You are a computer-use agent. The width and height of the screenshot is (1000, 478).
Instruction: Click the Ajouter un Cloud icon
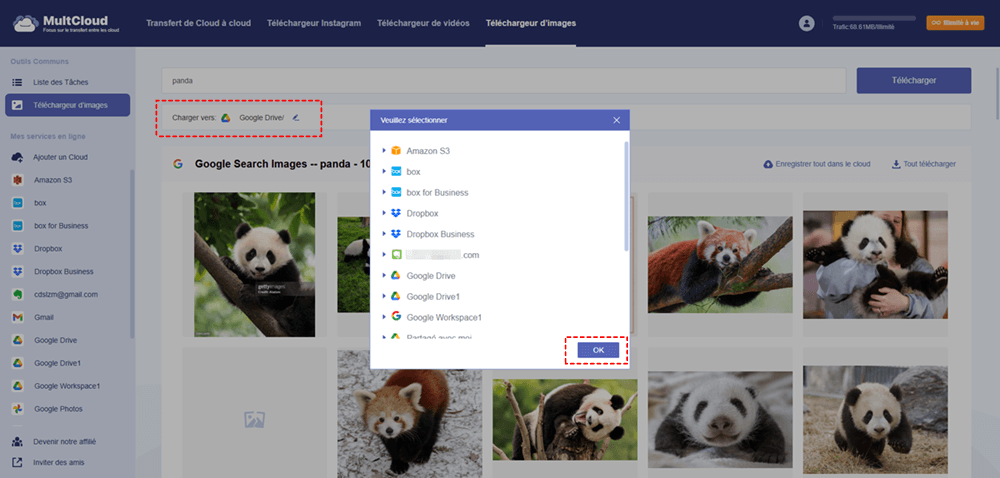click(18, 157)
